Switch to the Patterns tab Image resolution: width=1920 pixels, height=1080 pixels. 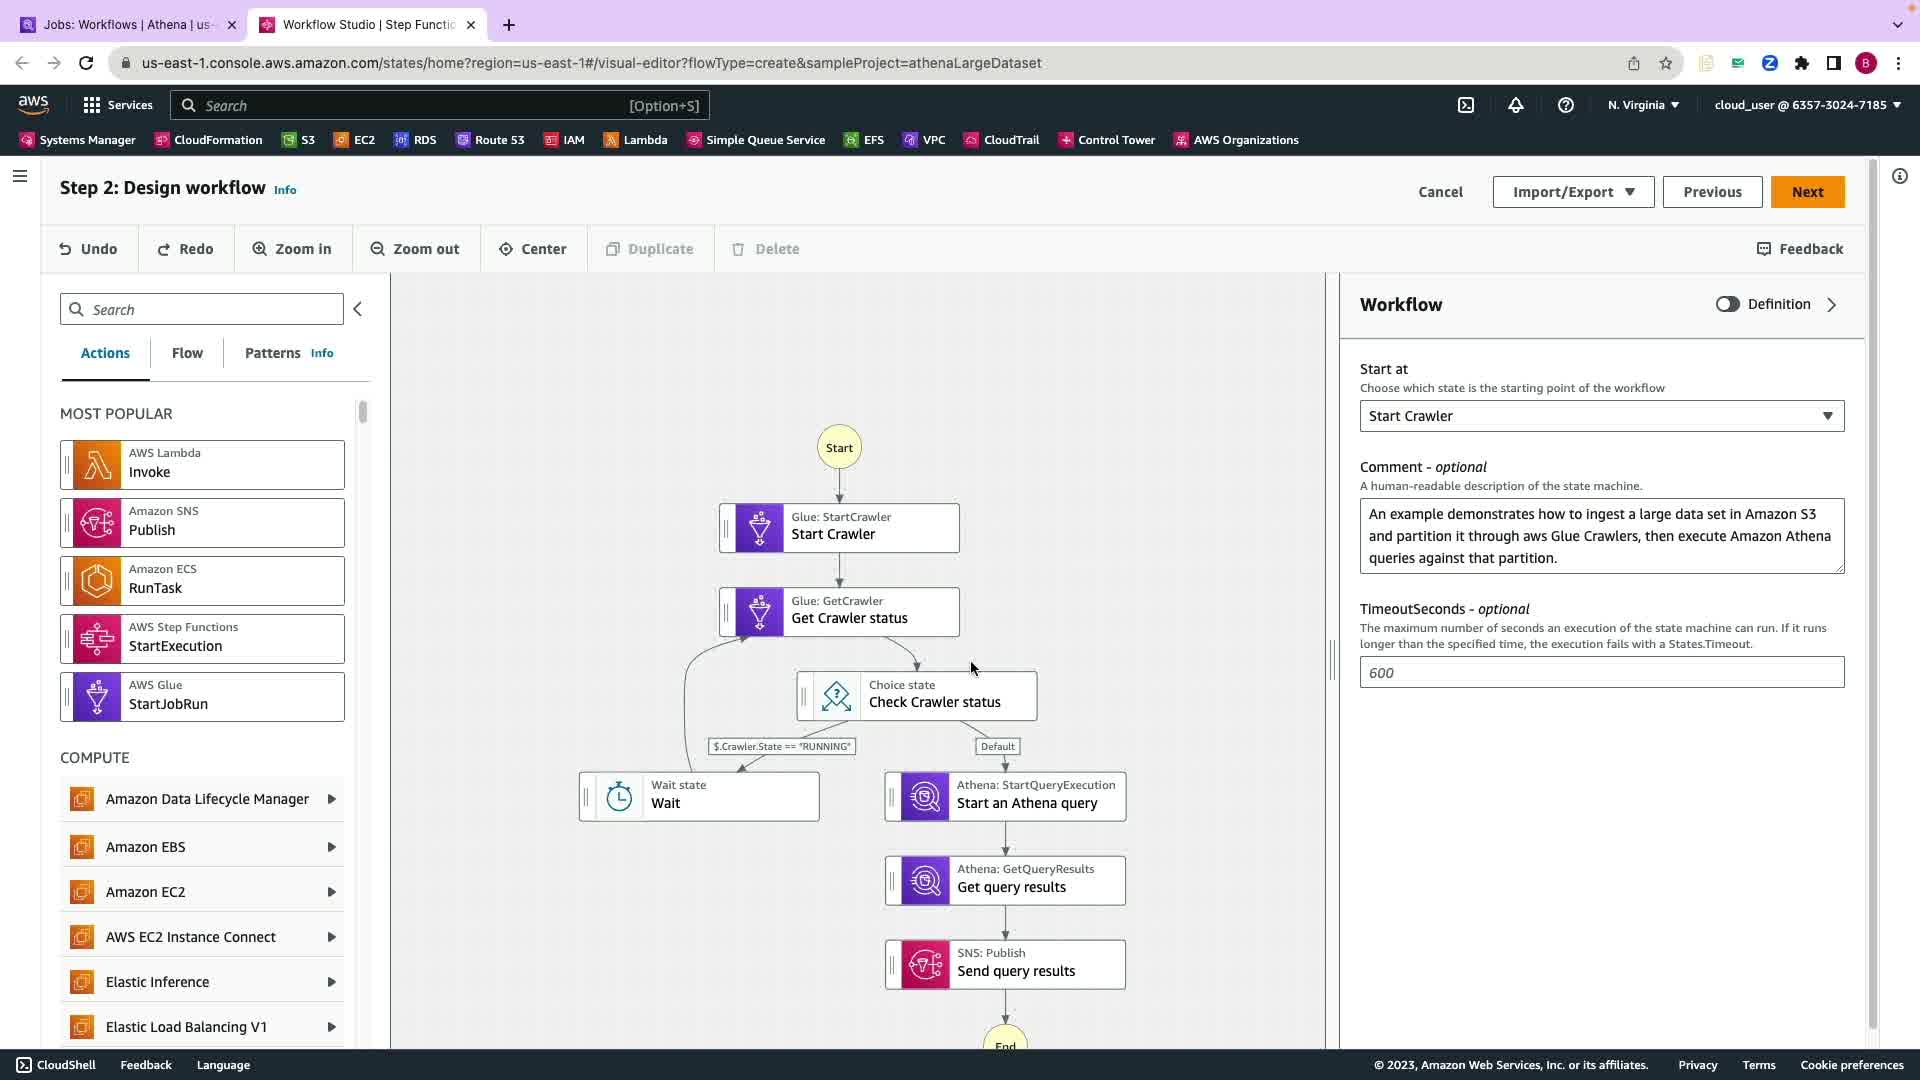pyautogui.click(x=272, y=353)
